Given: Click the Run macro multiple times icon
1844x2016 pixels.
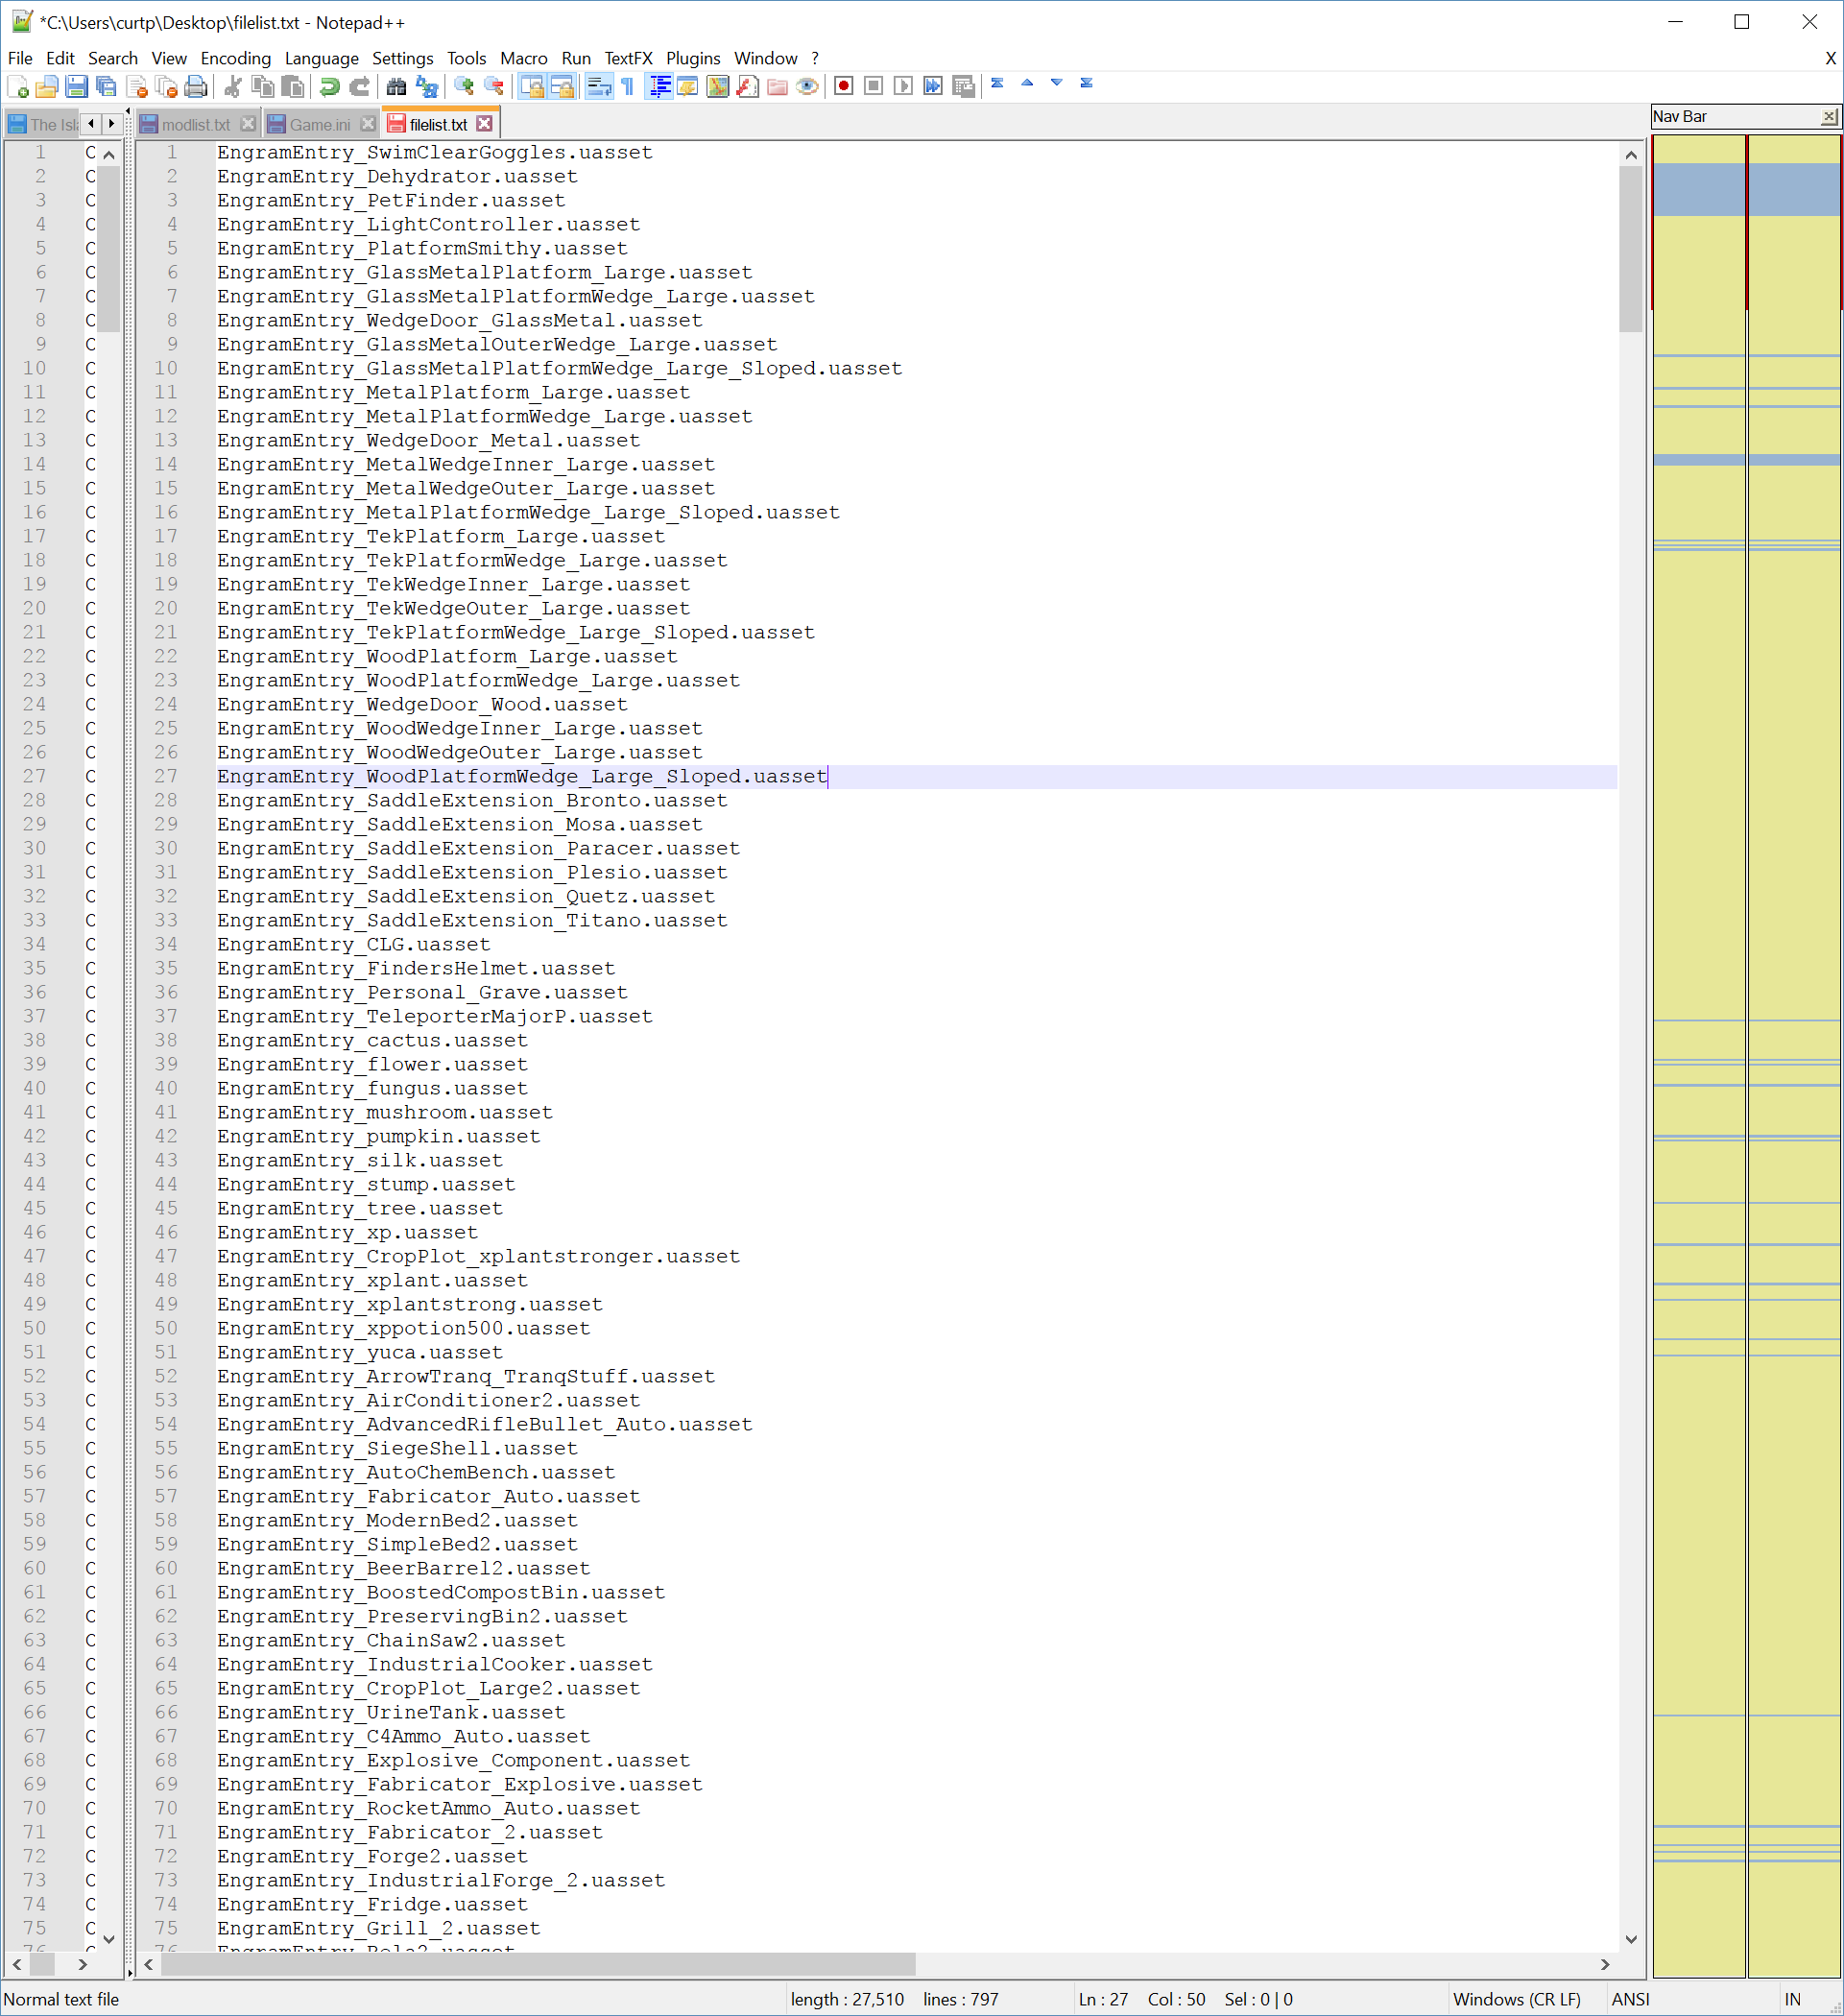Looking at the screenshot, I should pyautogui.click(x=933, y=86).
